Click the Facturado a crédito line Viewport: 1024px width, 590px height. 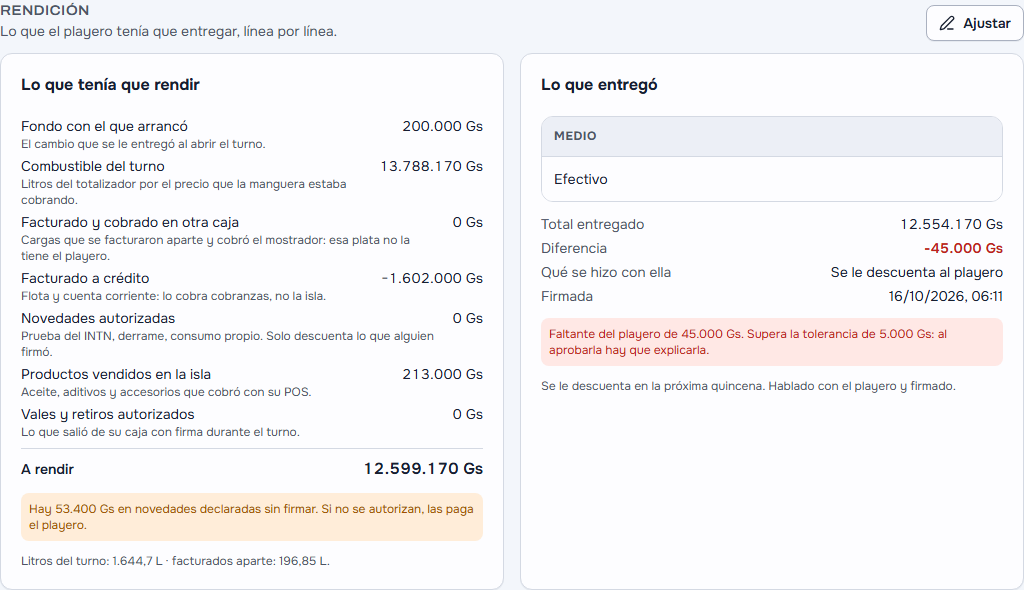pos(251,286)
